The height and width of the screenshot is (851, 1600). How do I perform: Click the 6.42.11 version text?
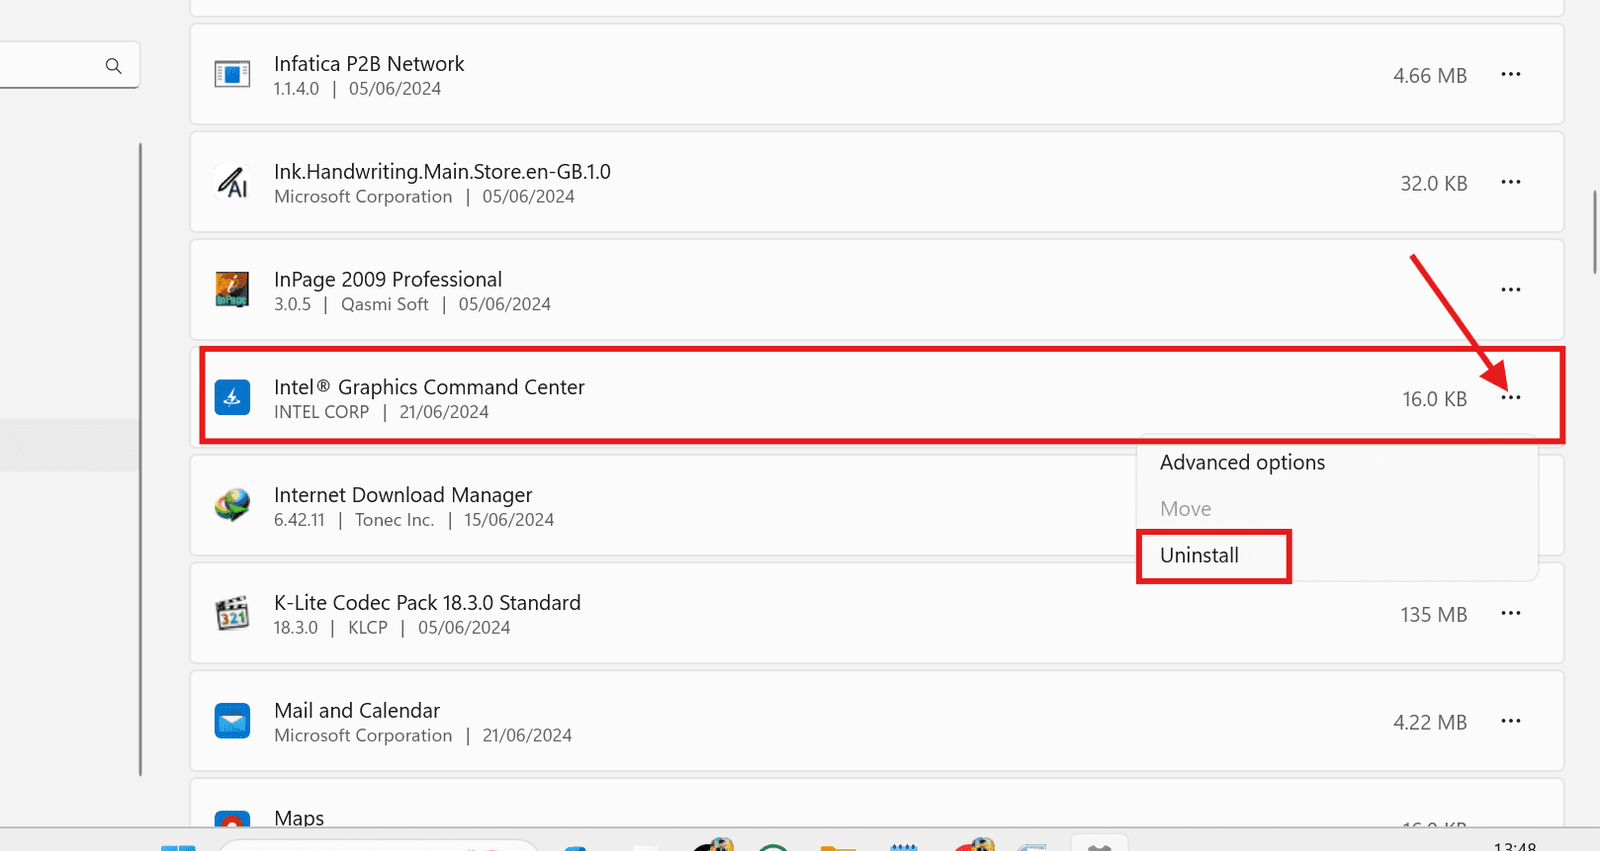click(300, 520)
